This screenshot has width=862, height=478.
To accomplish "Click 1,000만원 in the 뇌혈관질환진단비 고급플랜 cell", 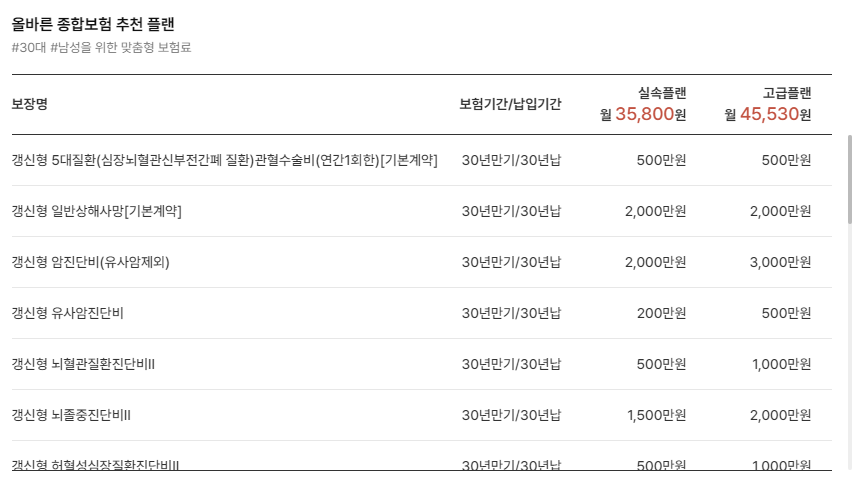I will 782,364.
